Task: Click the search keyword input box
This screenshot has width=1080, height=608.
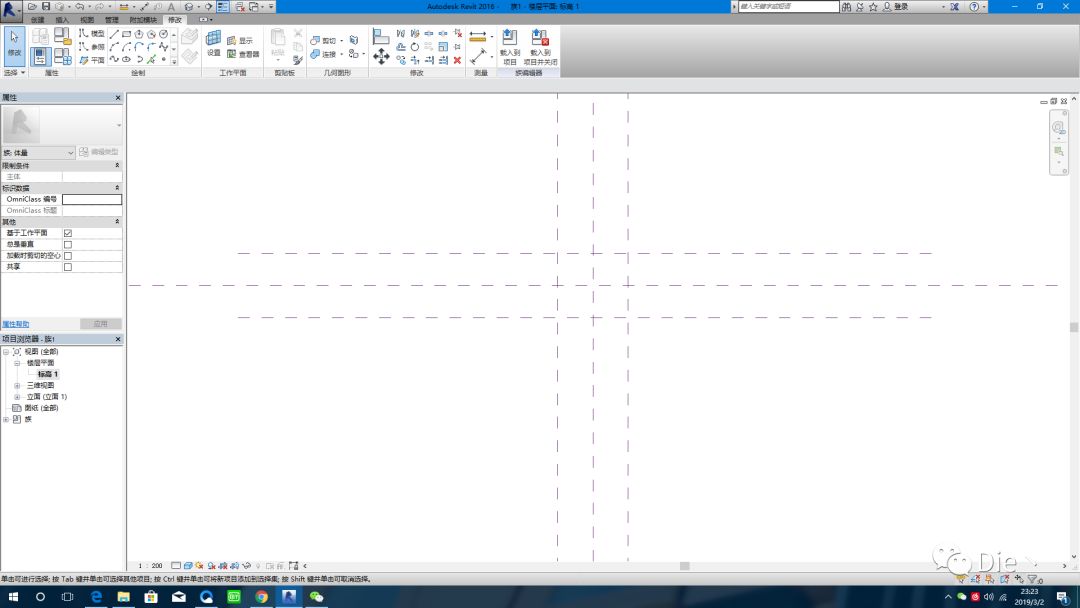Action: [789, 6]
